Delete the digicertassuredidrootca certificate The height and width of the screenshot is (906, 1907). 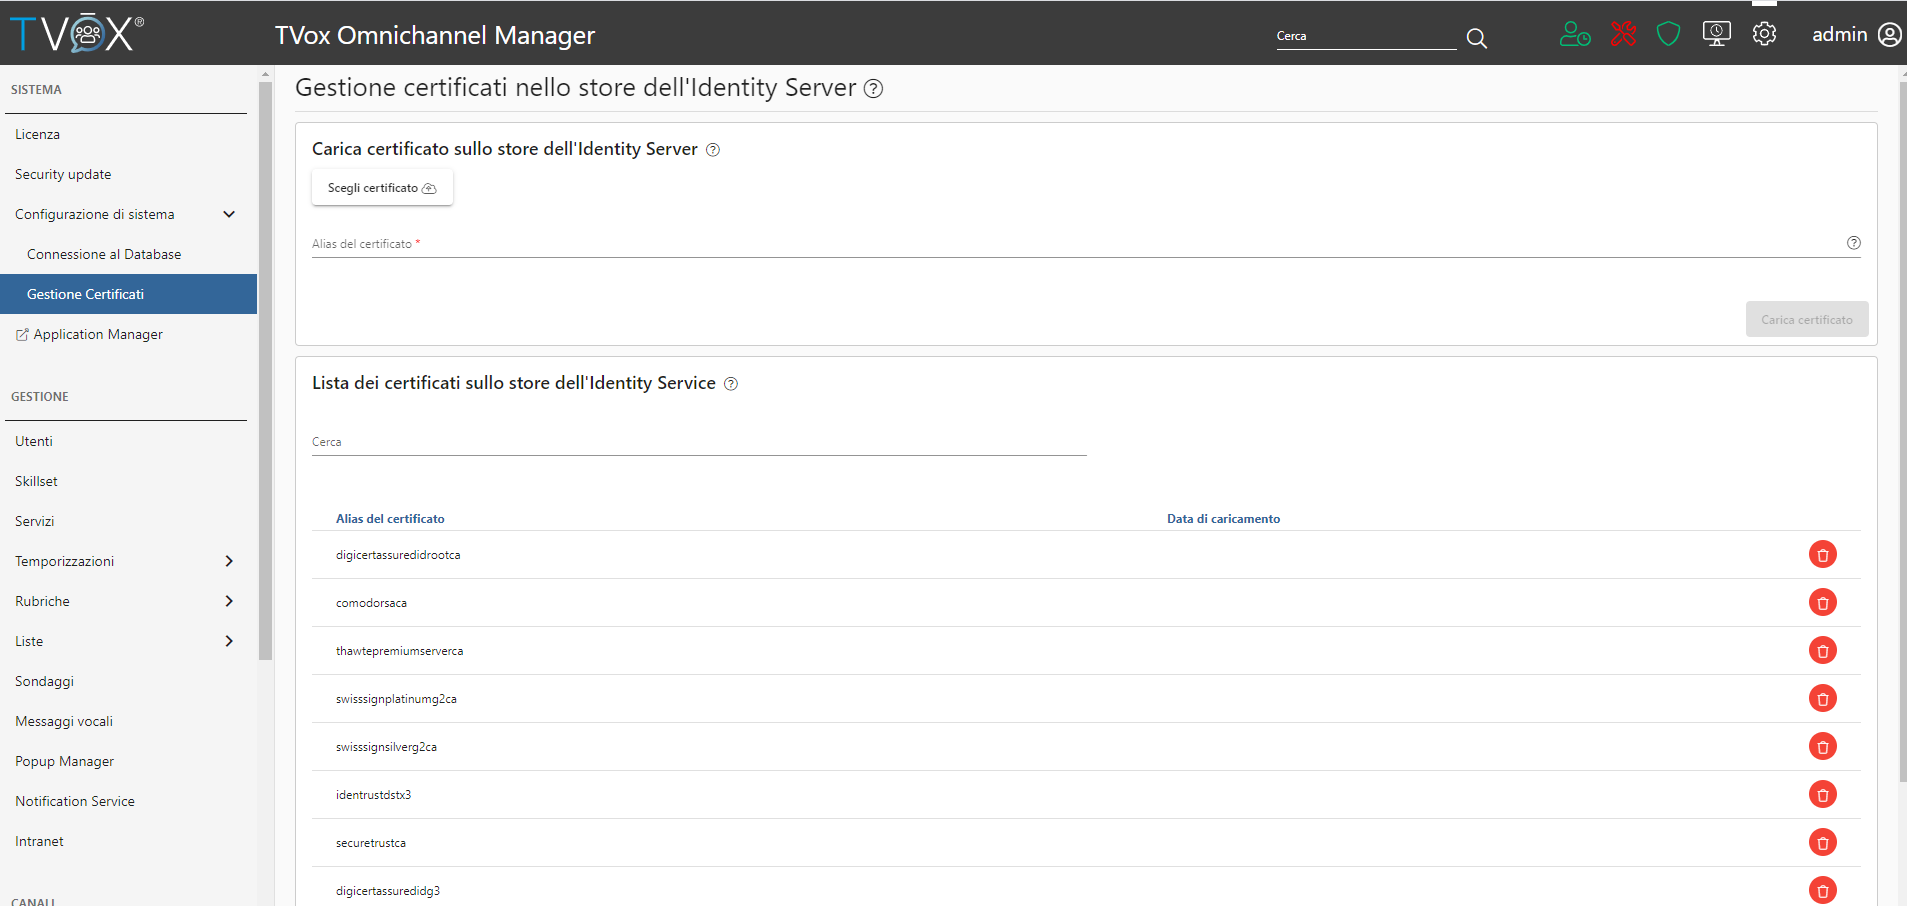point(1822,554)
